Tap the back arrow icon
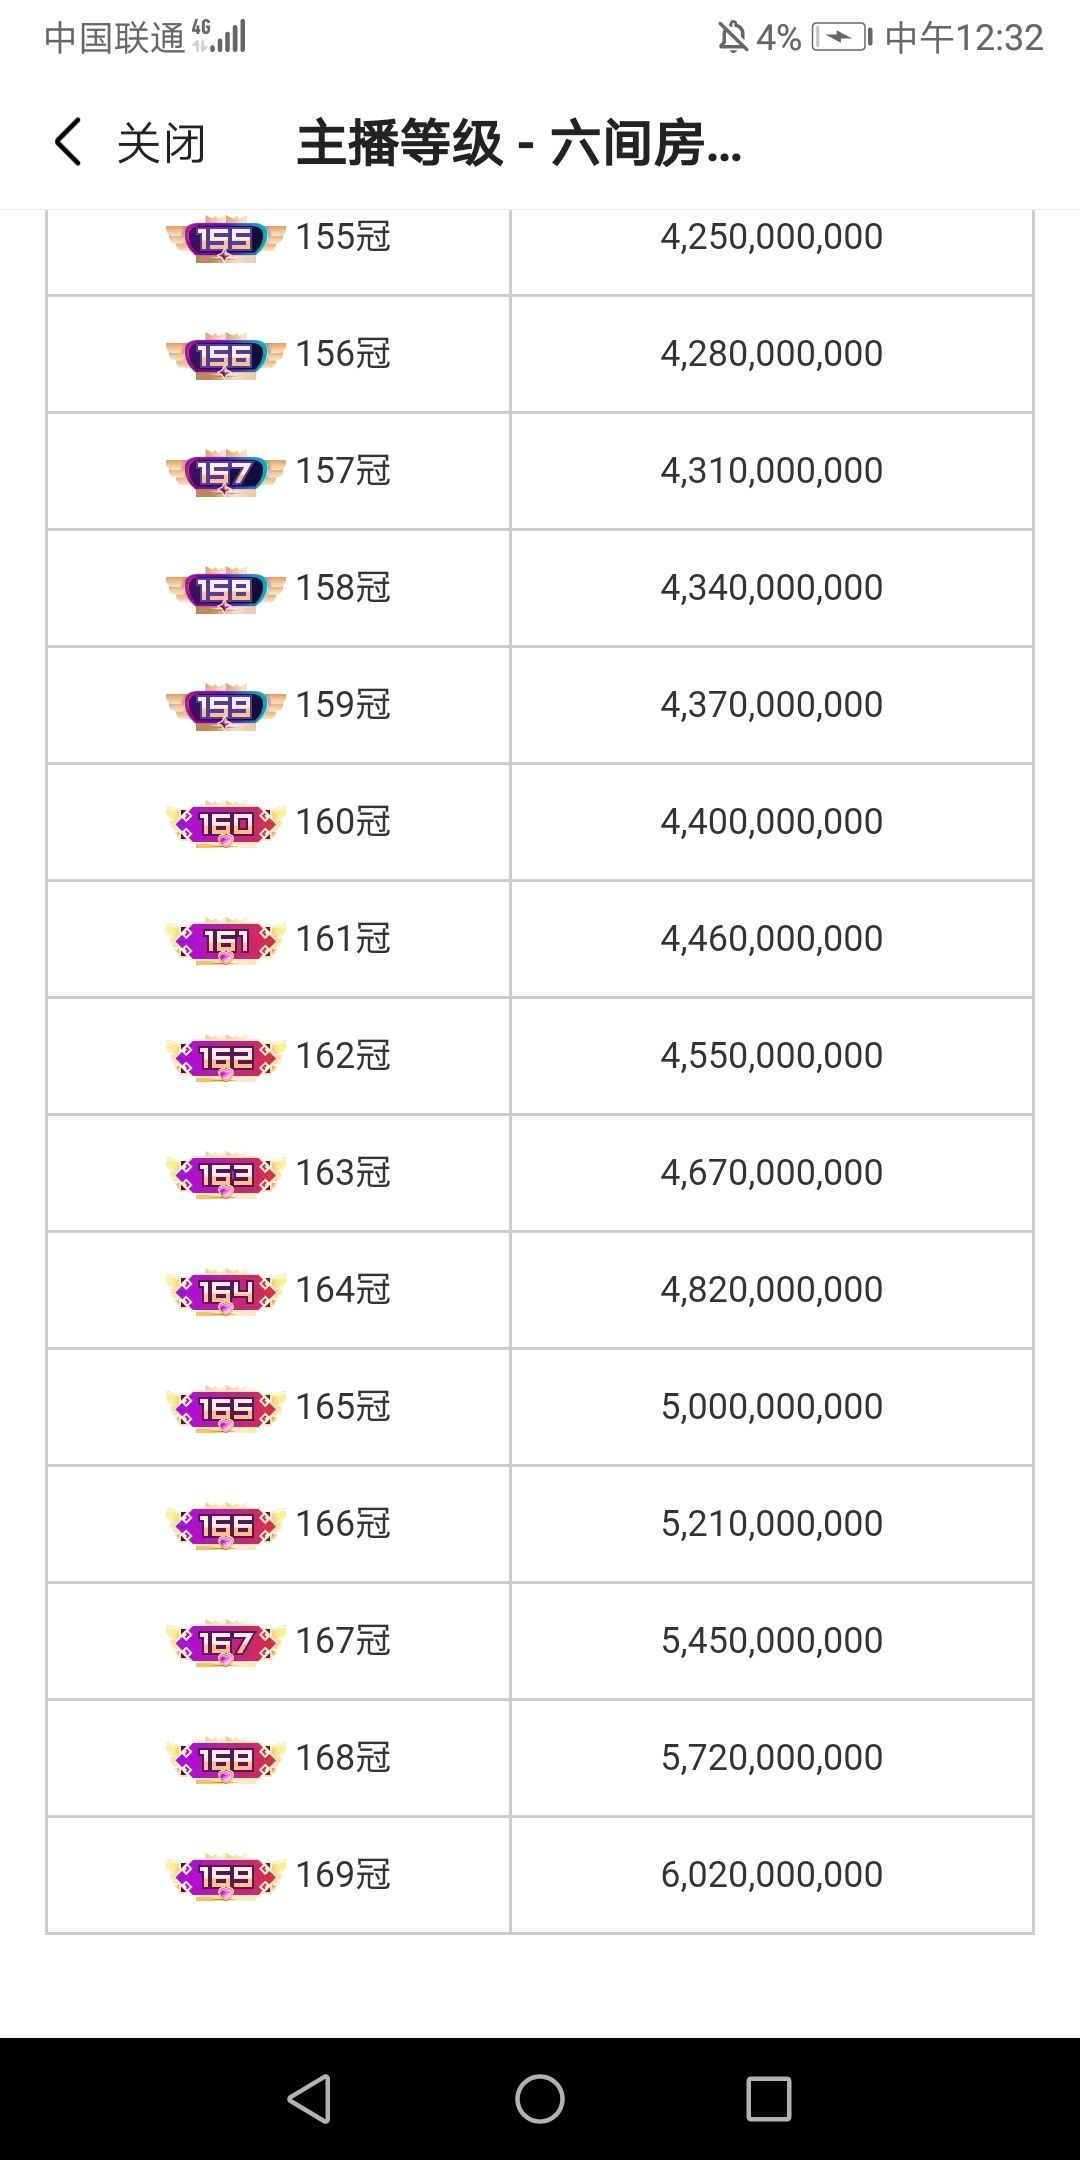The height and width of the screenshot is (2160, 1080). (68, 142)
